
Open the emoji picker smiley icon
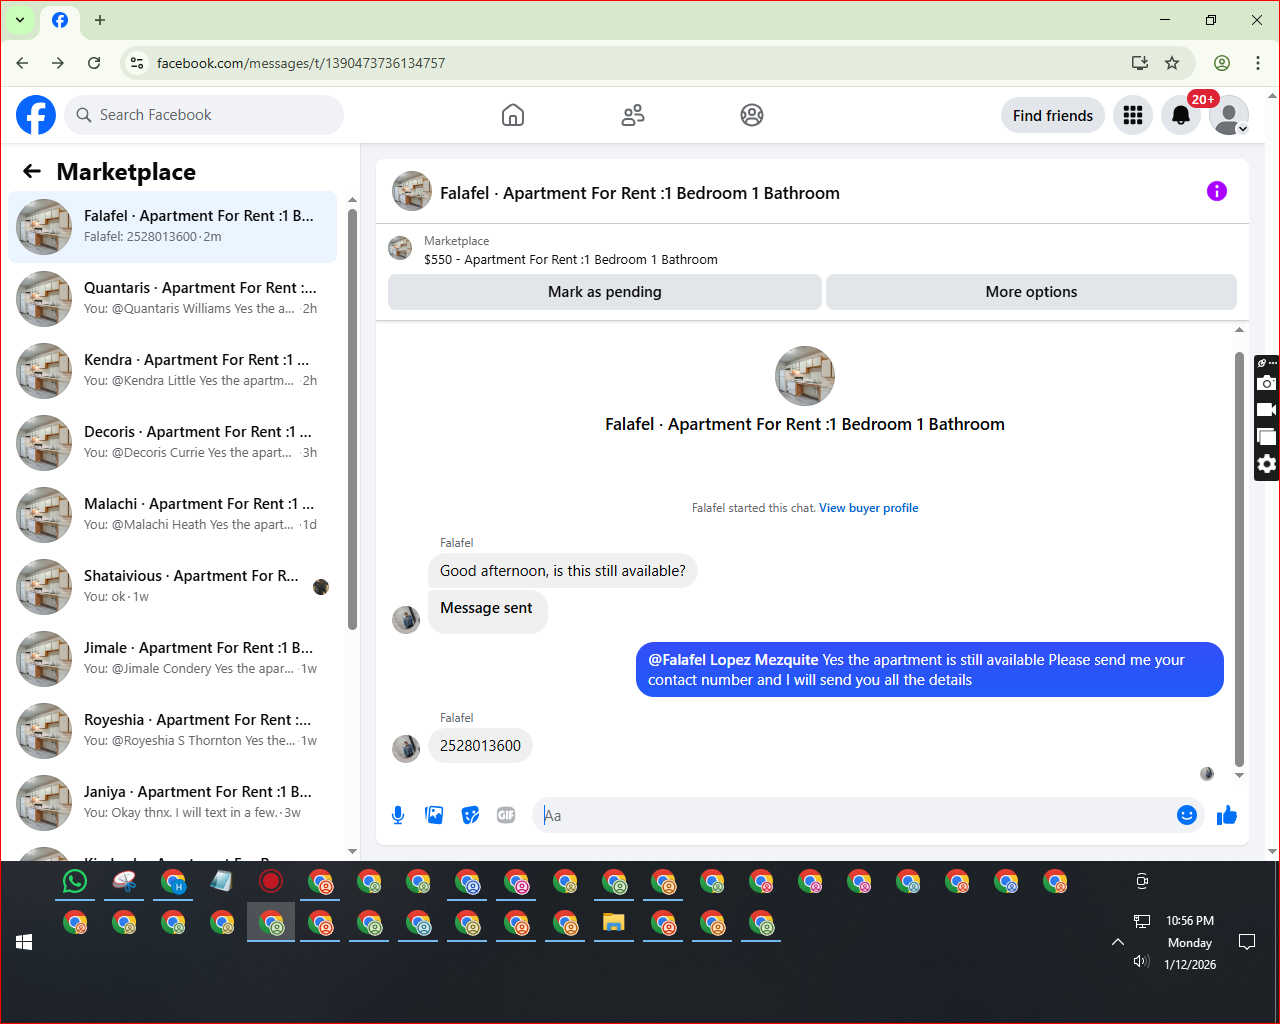click(x=1187, y=815)
